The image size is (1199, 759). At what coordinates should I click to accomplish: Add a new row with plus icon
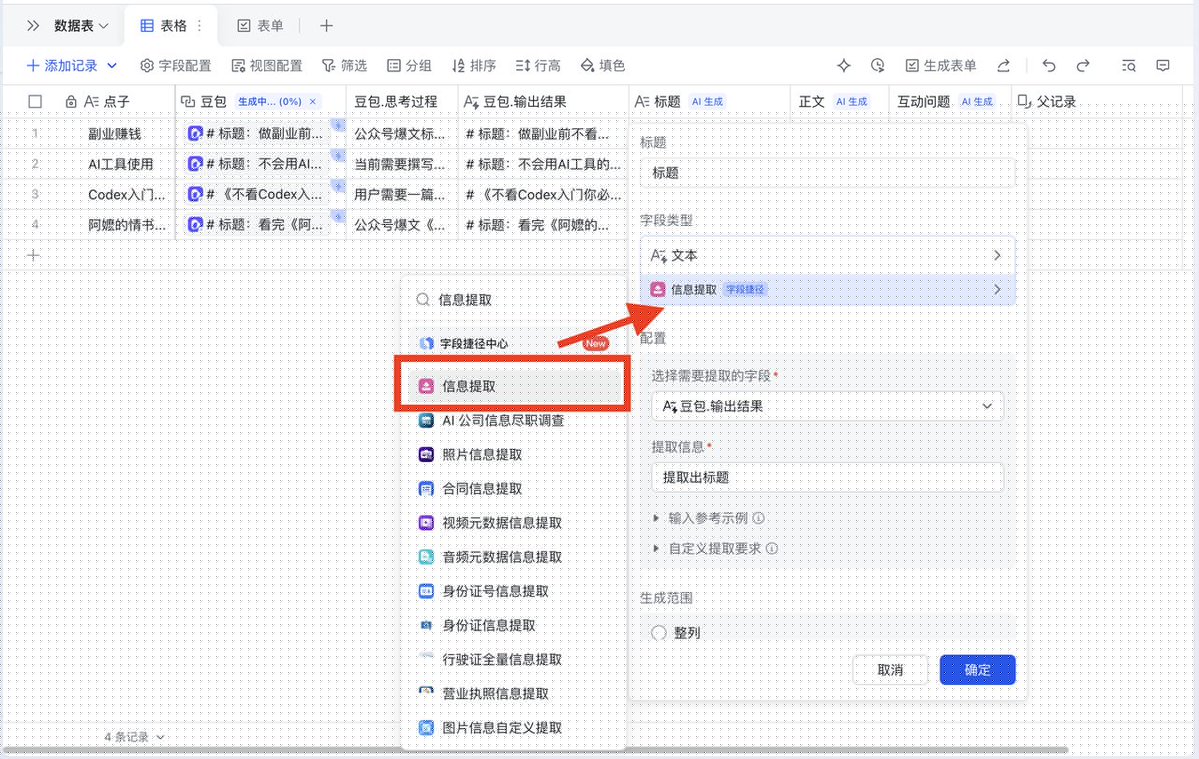[34, 255]
